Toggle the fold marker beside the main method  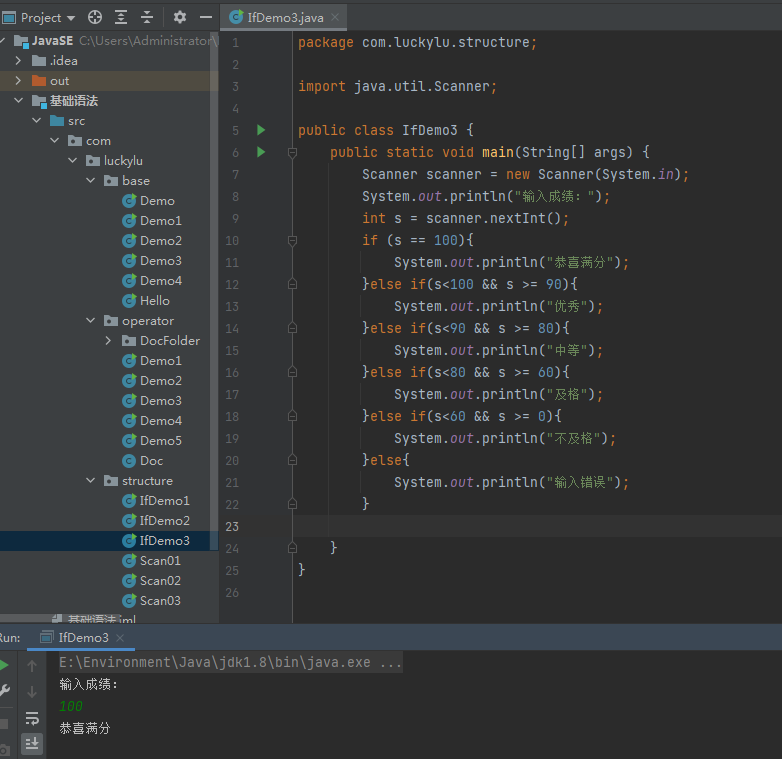pos(292,152)
